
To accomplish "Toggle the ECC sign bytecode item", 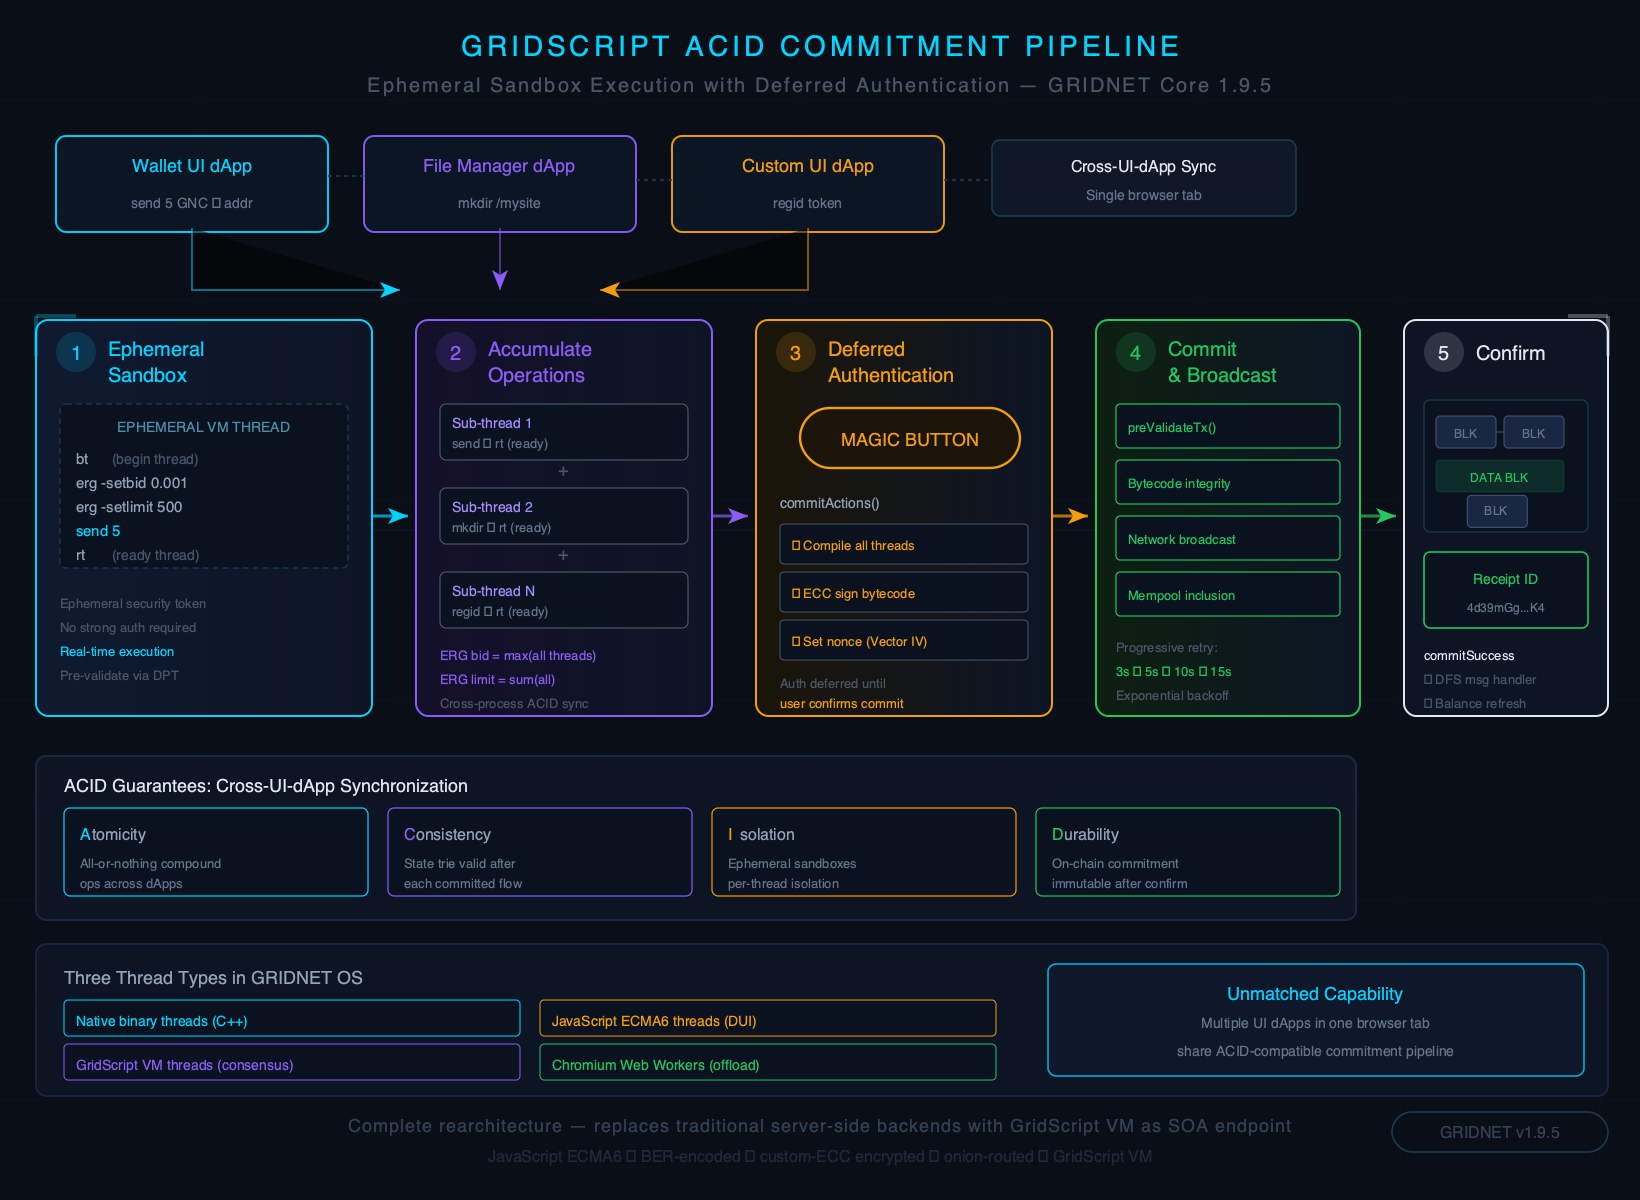I will tap(903, 593).
